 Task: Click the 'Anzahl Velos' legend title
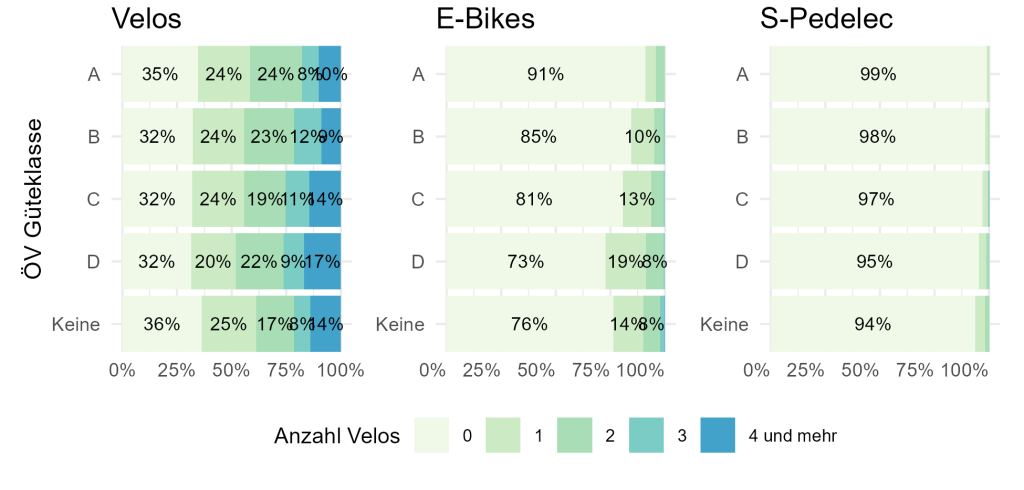[x=336, y=436]
